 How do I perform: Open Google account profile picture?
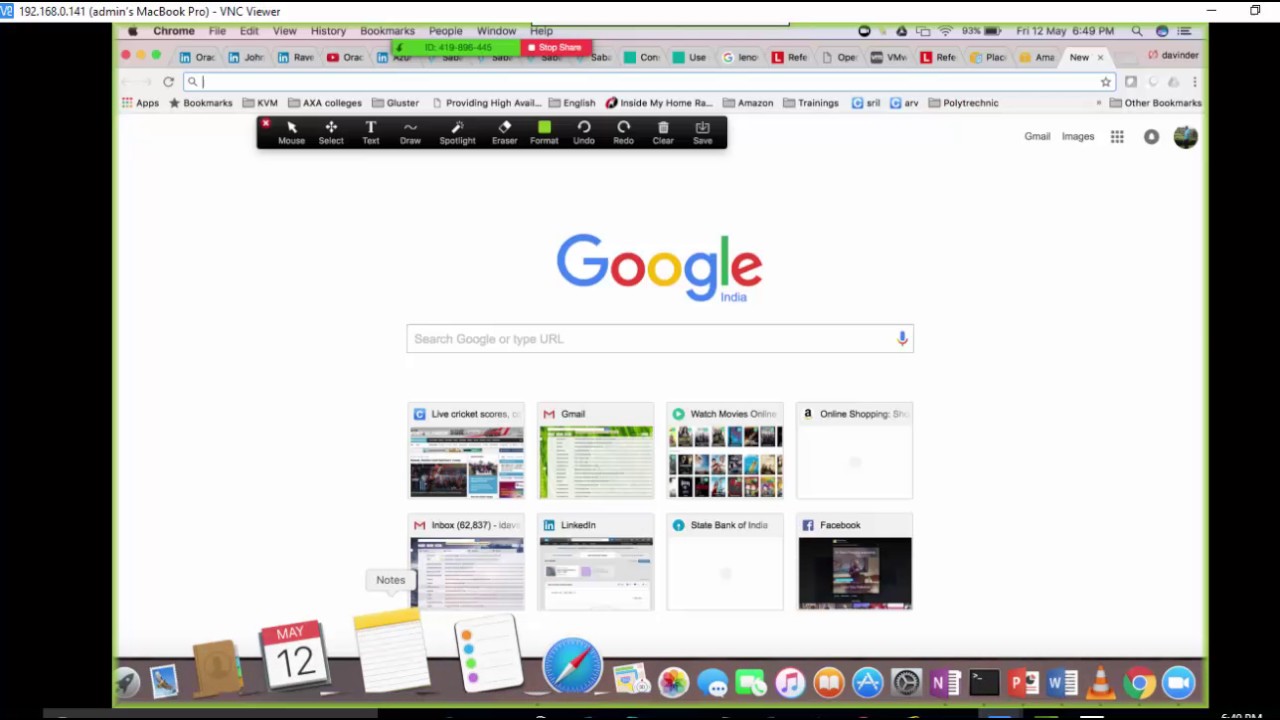pyautogui.click(x=1185, y=137)
